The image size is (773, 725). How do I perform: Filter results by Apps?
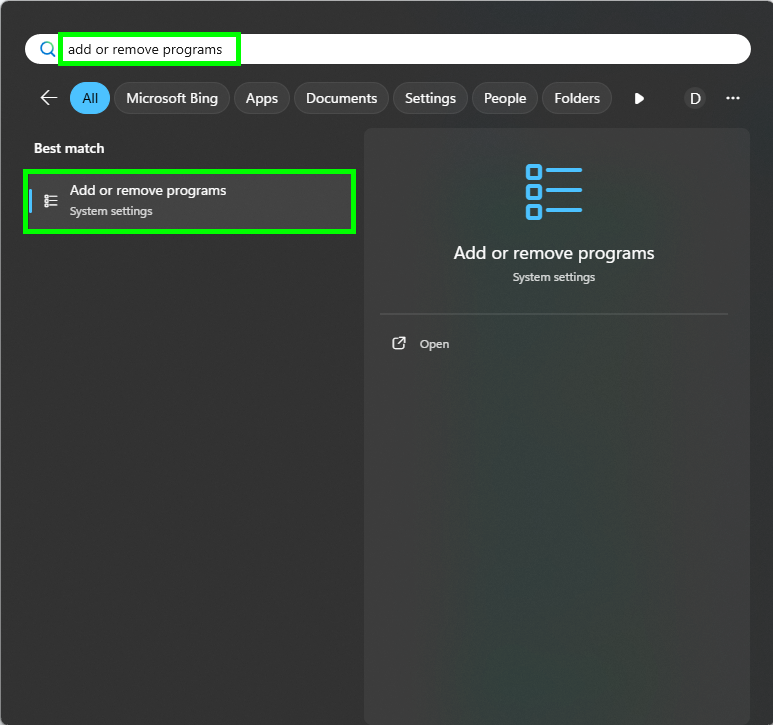(262, 98)
